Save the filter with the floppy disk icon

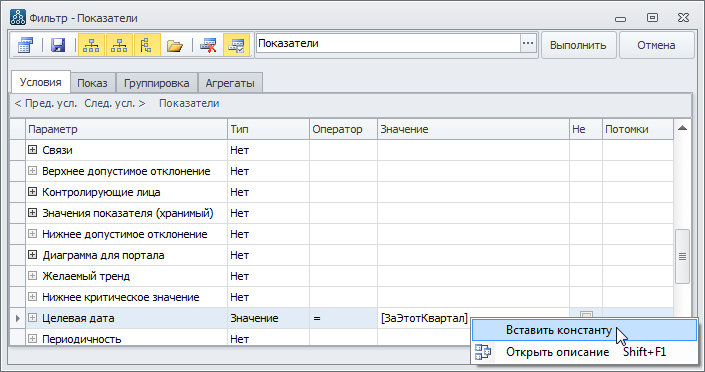tap(58, 45)
